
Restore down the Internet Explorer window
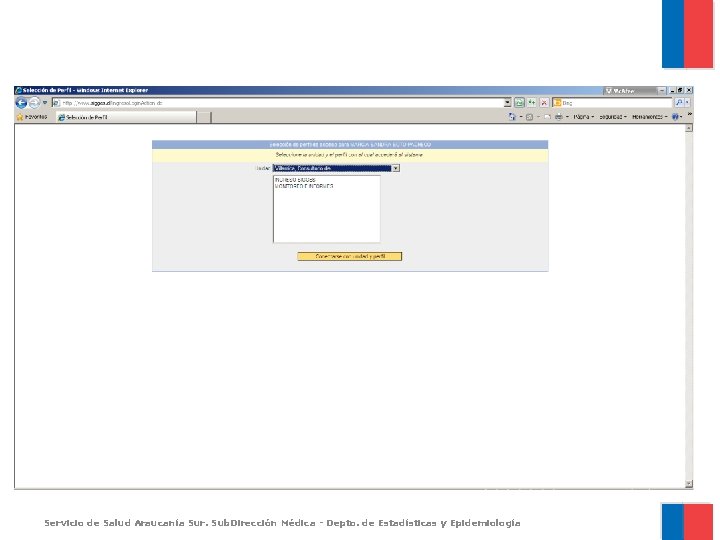click(680, 90)
